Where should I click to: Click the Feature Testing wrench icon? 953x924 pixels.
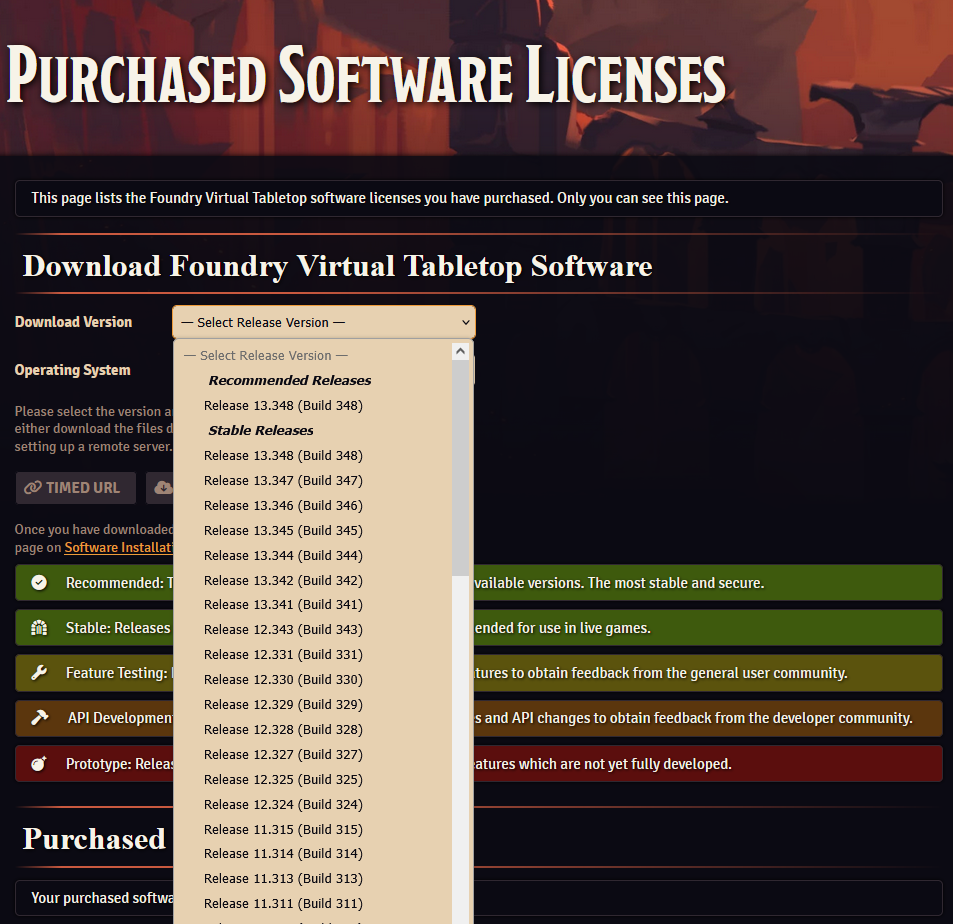point(39,673)
